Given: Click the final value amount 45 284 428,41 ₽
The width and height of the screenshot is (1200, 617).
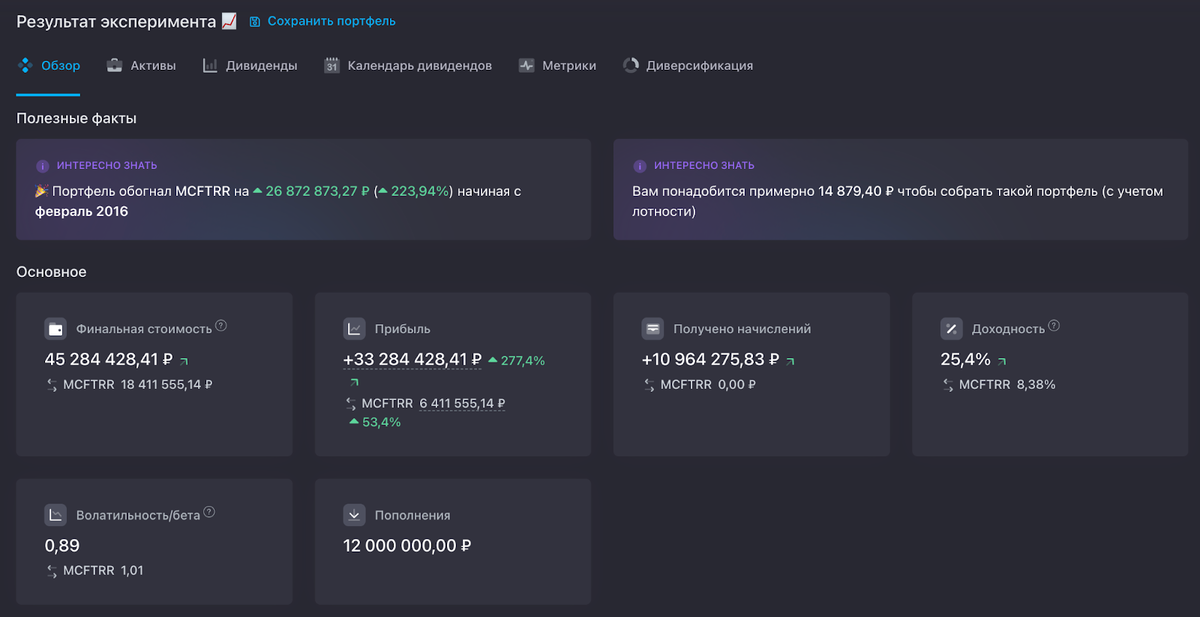Looking at the screenshot, I should [x=109, y=360].
